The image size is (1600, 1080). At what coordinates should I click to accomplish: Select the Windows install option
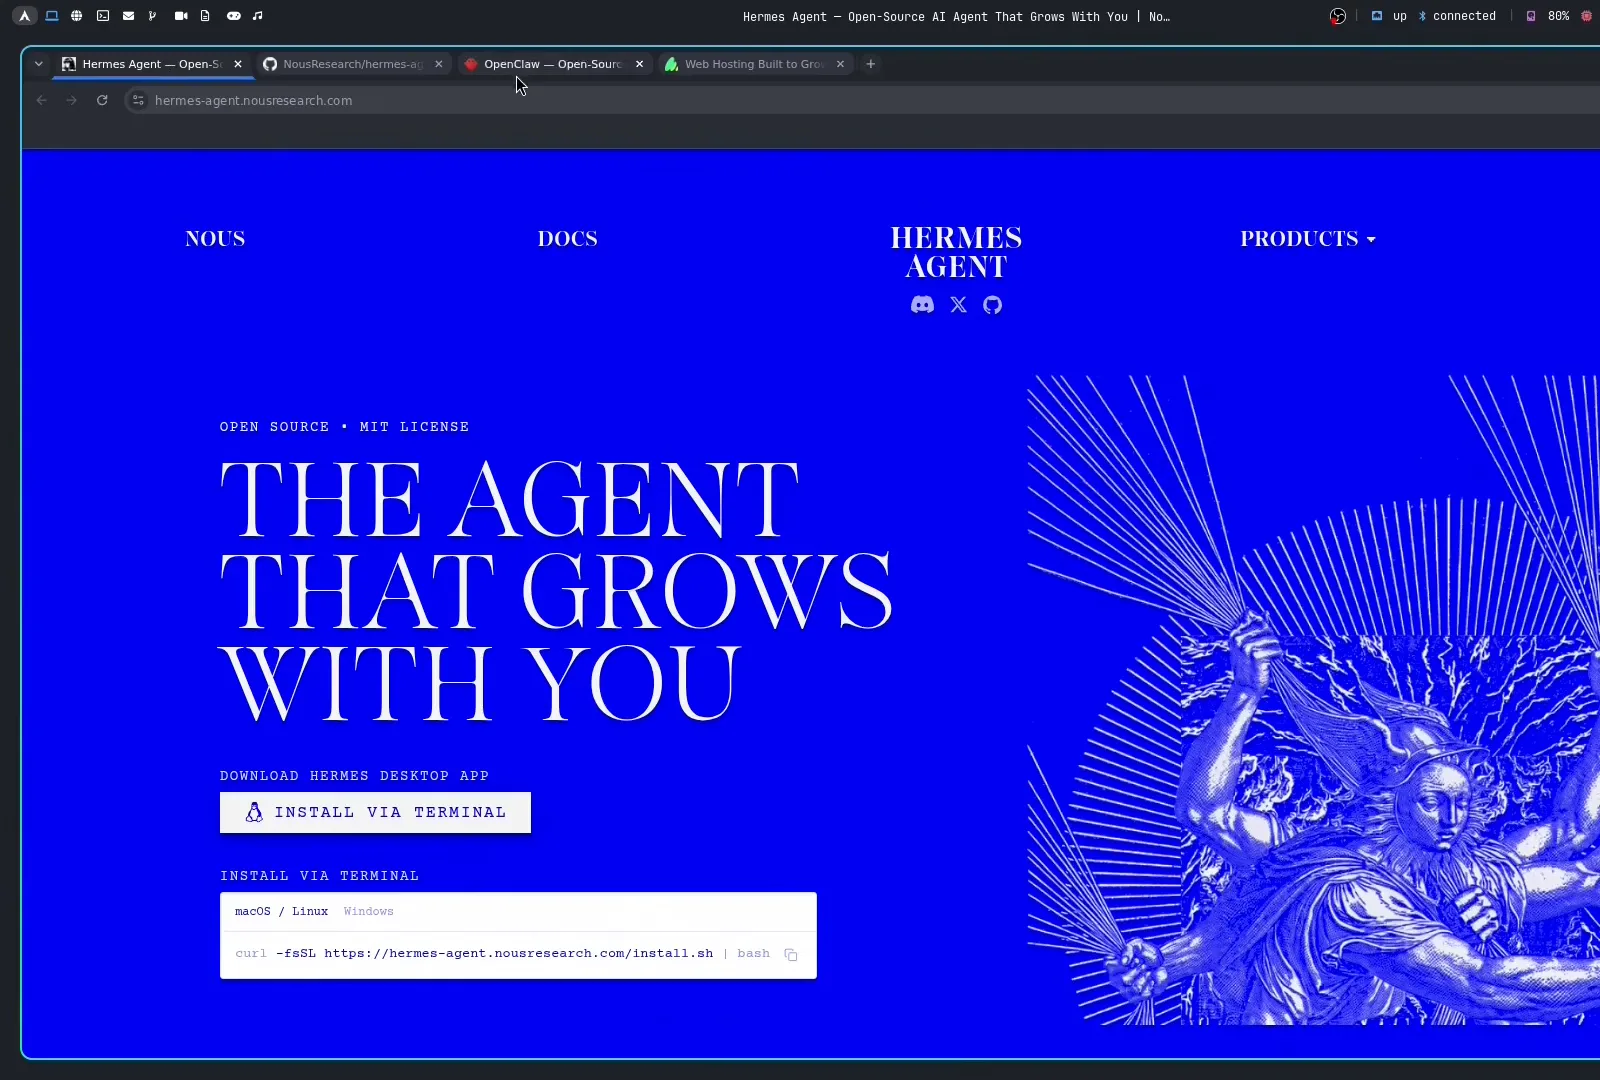pos(368,912)
